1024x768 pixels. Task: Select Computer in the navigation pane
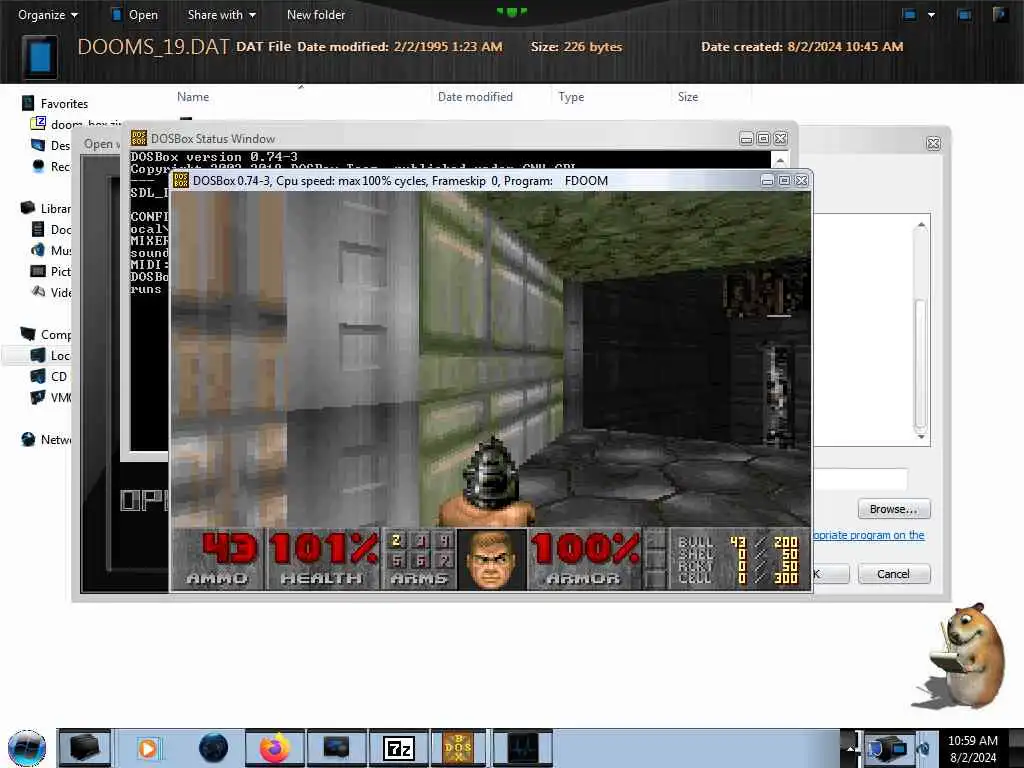pos(56,334)
